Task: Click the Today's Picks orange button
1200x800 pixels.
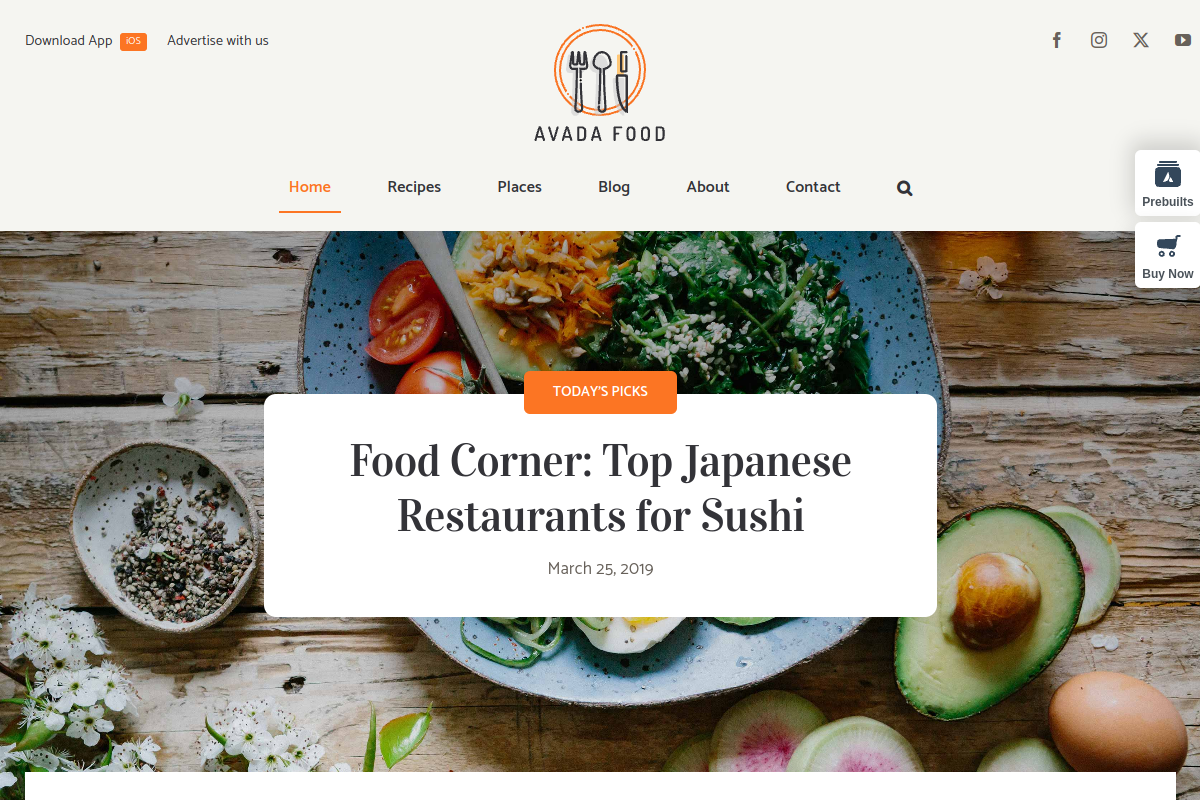Action: pyautogui.click(x=600, y=392)
